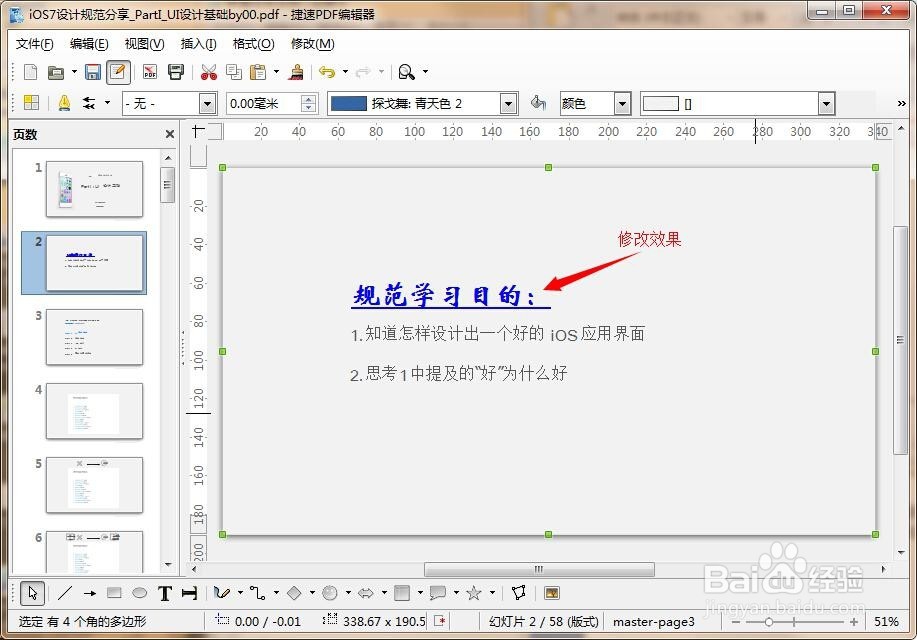Viewport: 917px width, 640px height.
Task: Select the Curve tool in the bottom toolbar
Action: (220, 592)
